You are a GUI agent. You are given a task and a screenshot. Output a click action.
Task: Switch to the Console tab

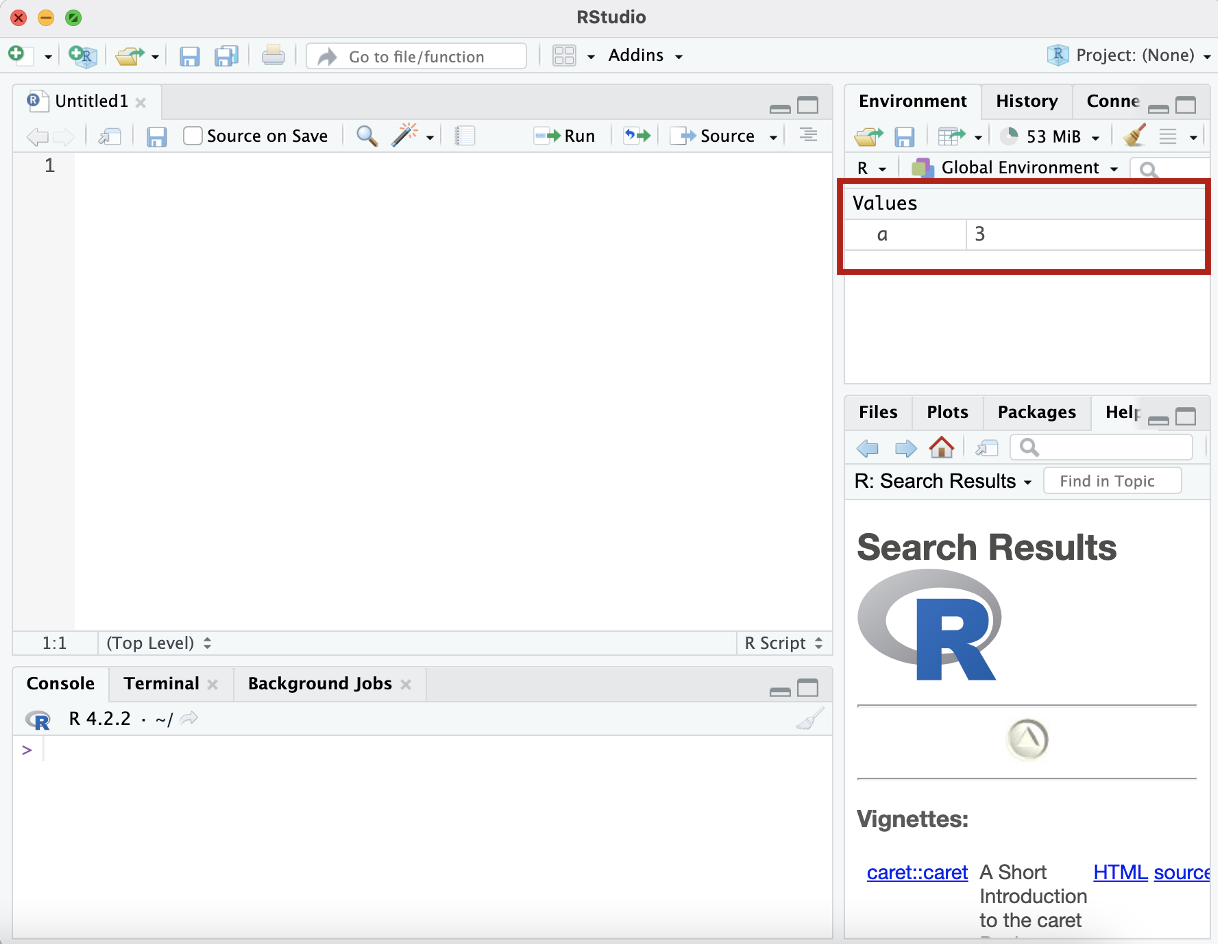coord(60,683)
